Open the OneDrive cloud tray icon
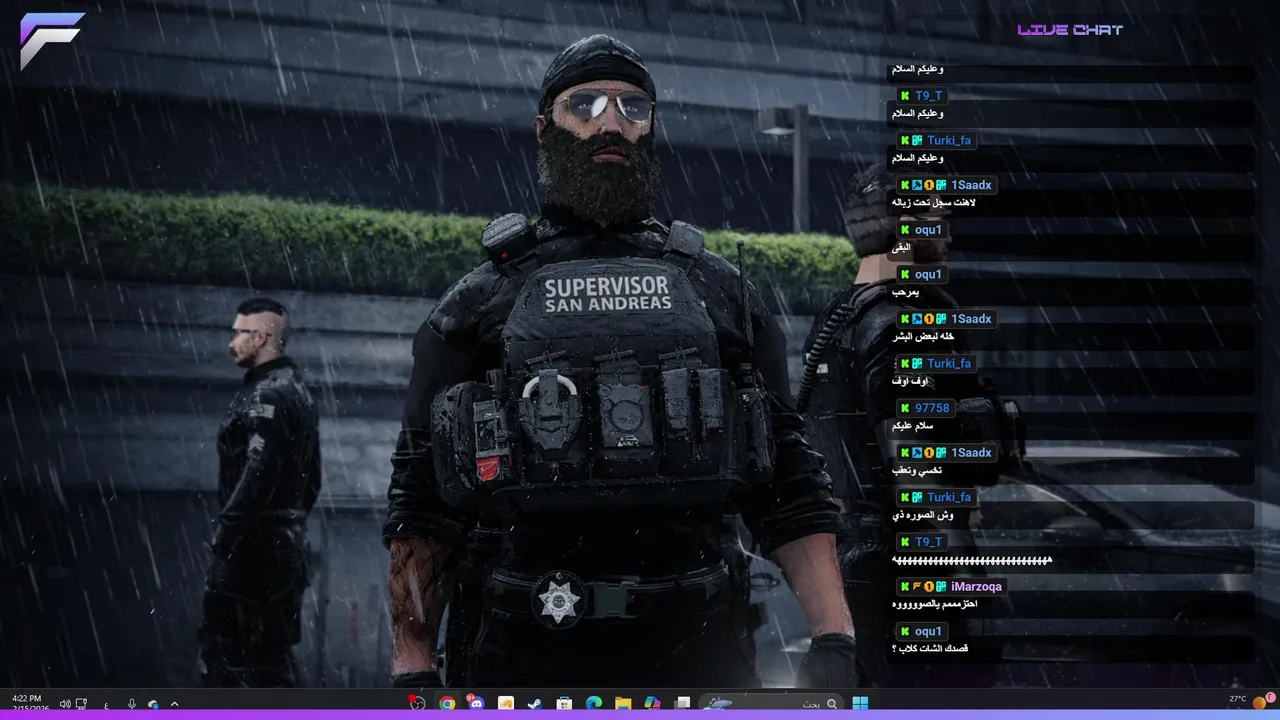The width and height of the screenshot is (1280, 720). click(x=153, y=705)
